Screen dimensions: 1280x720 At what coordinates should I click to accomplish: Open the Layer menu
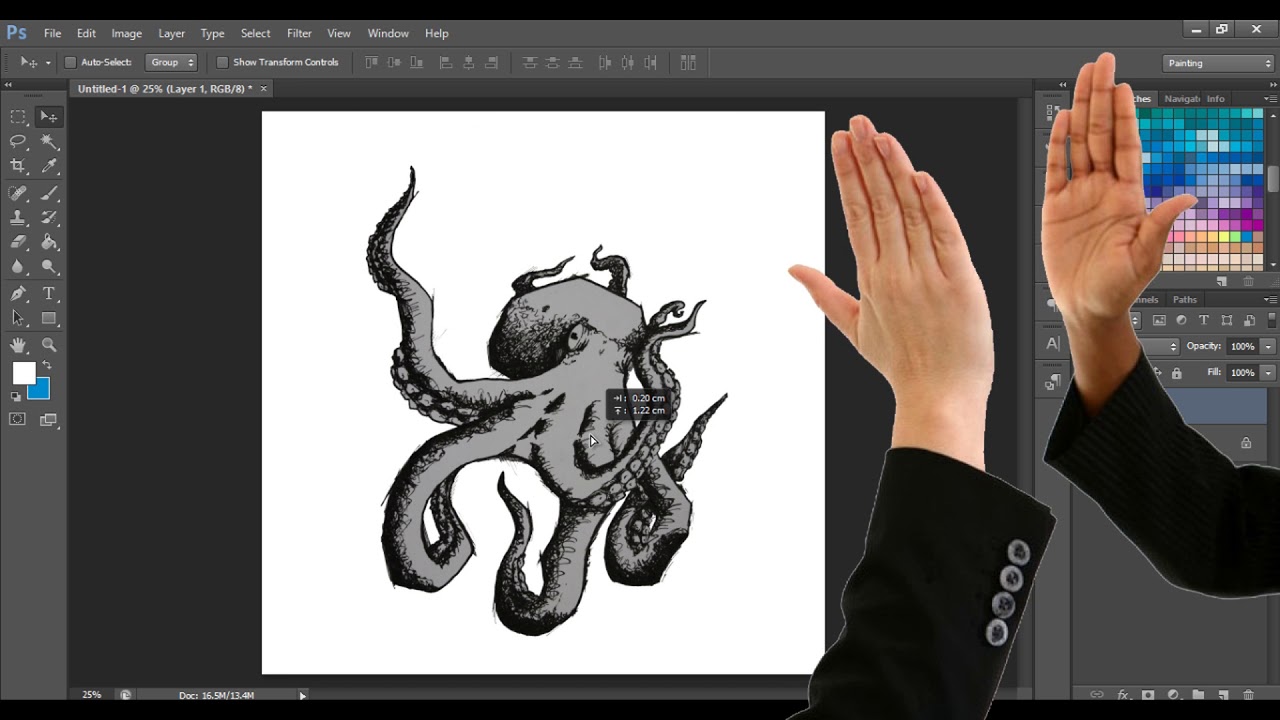pos(171,33)
